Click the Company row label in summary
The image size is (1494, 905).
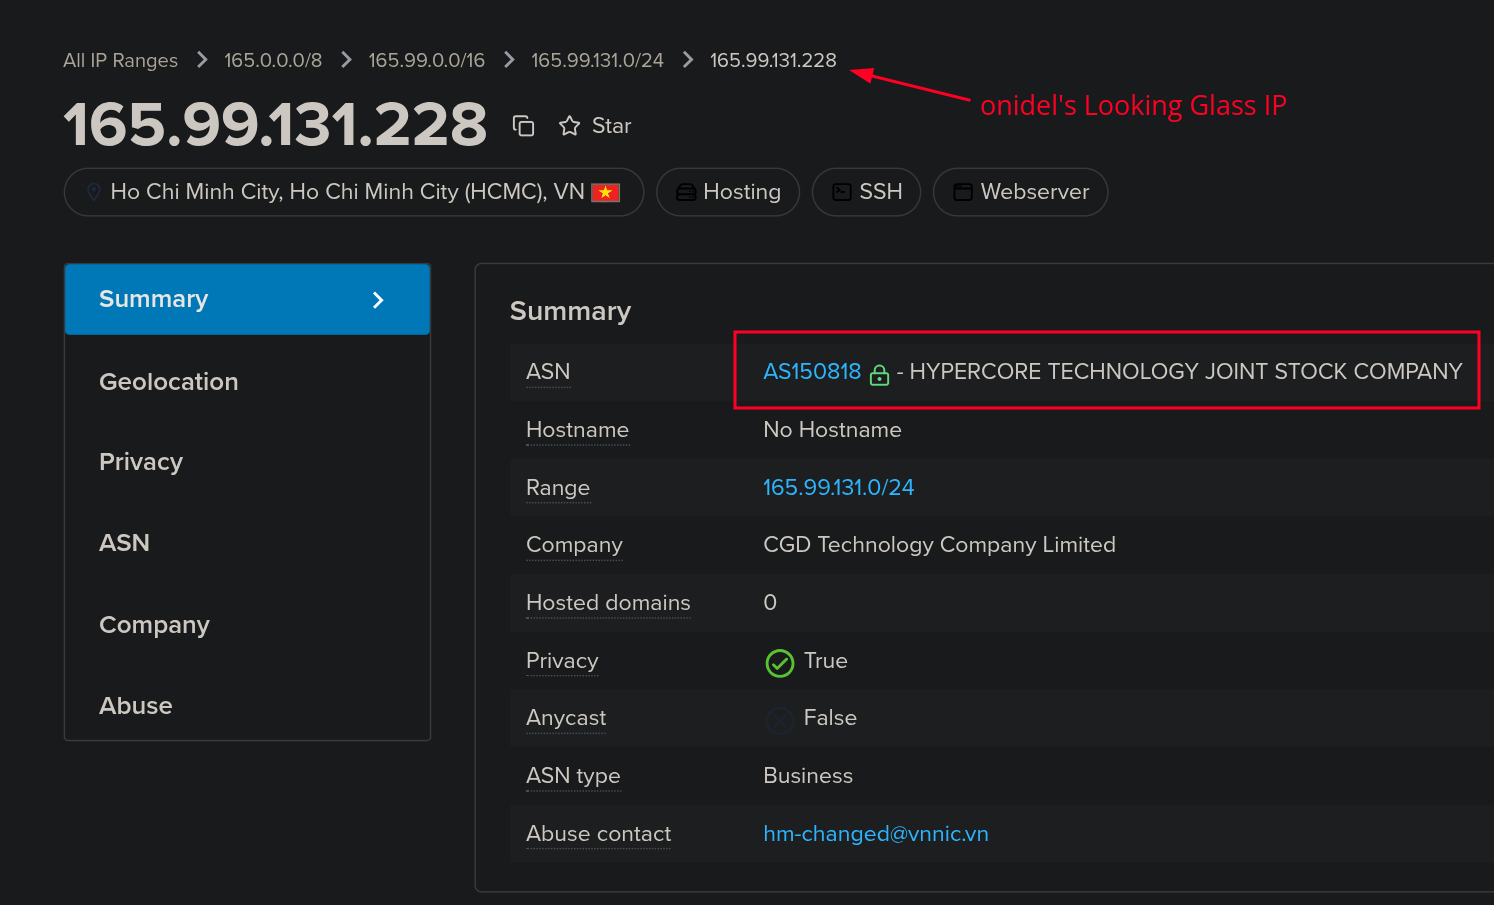(x=574, y=545)
